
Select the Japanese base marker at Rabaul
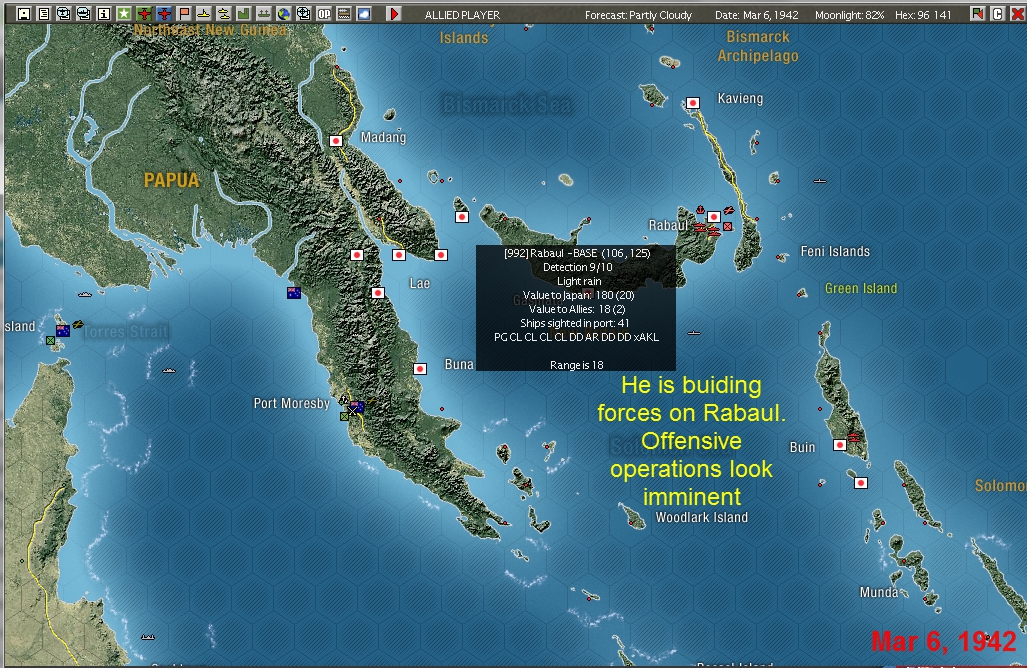714,216
